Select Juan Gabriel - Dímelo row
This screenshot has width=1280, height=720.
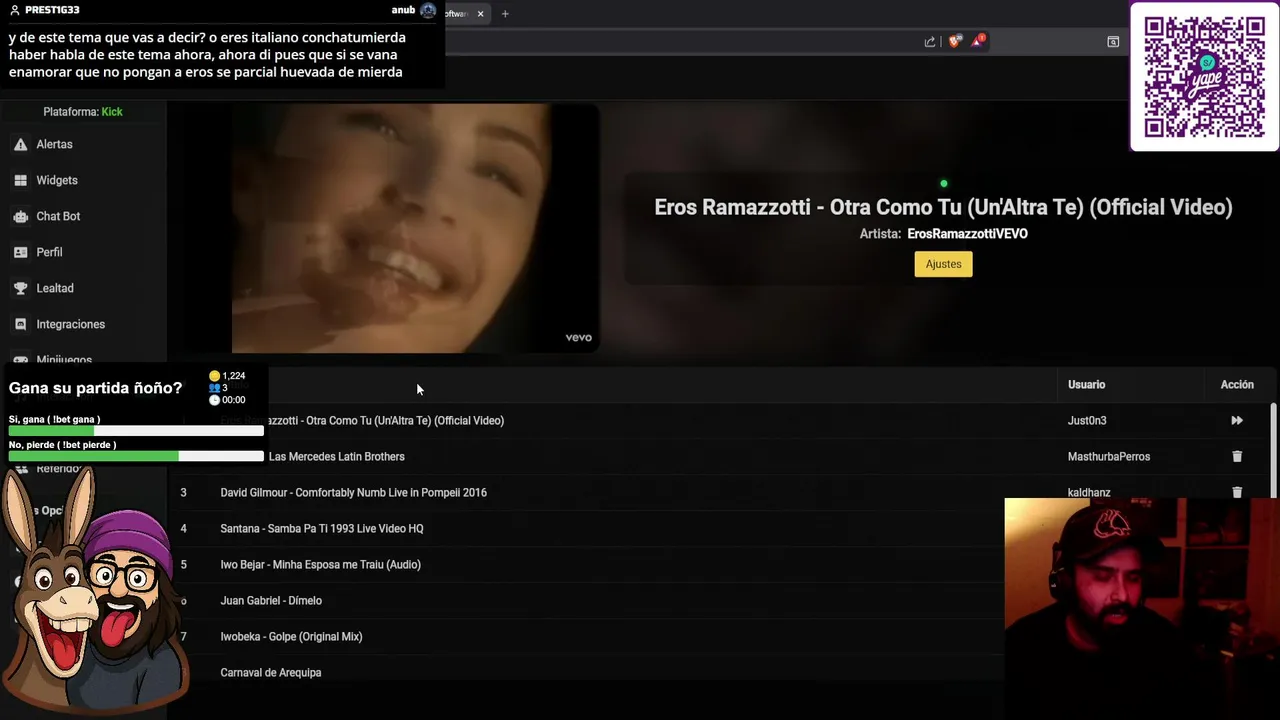[586, 600]
